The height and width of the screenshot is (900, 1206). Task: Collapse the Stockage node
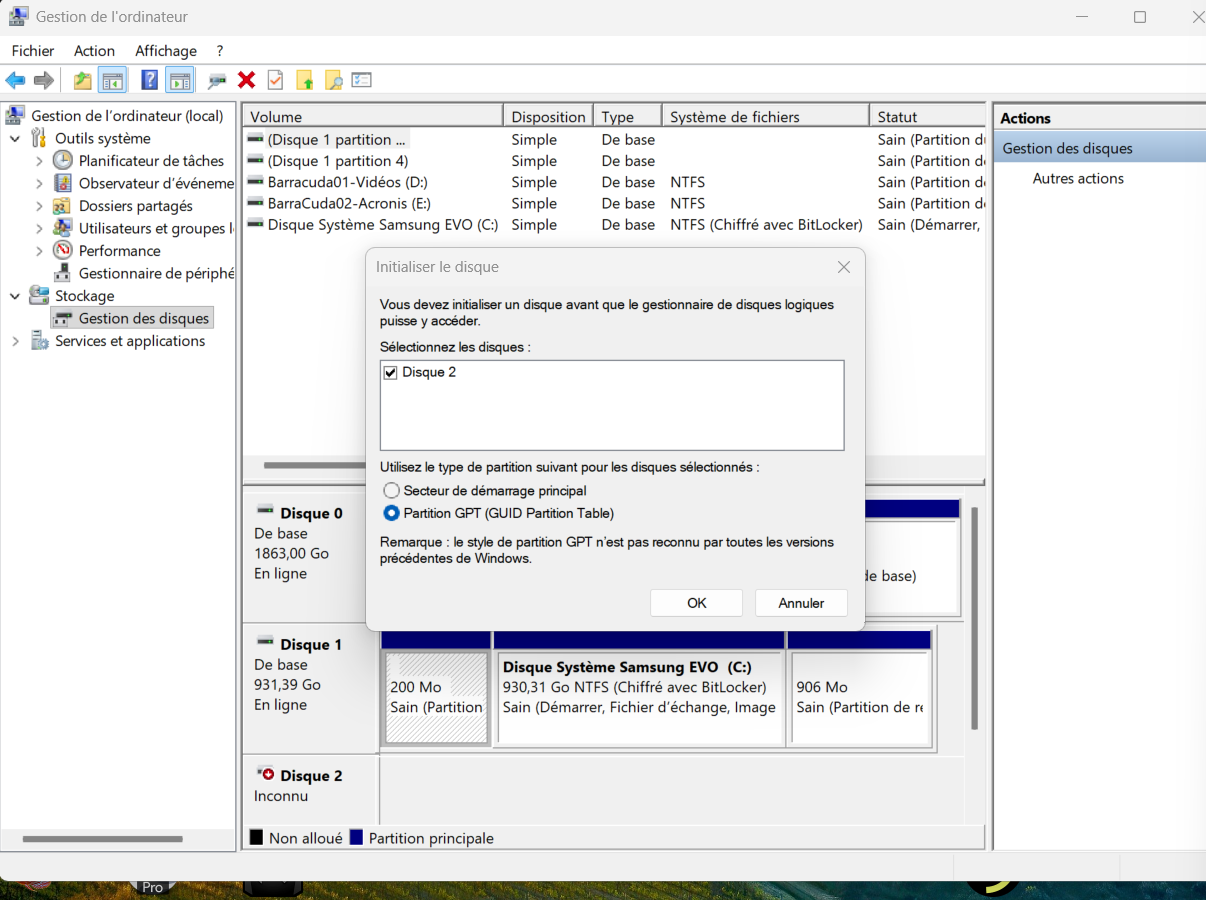coord(15,296)
